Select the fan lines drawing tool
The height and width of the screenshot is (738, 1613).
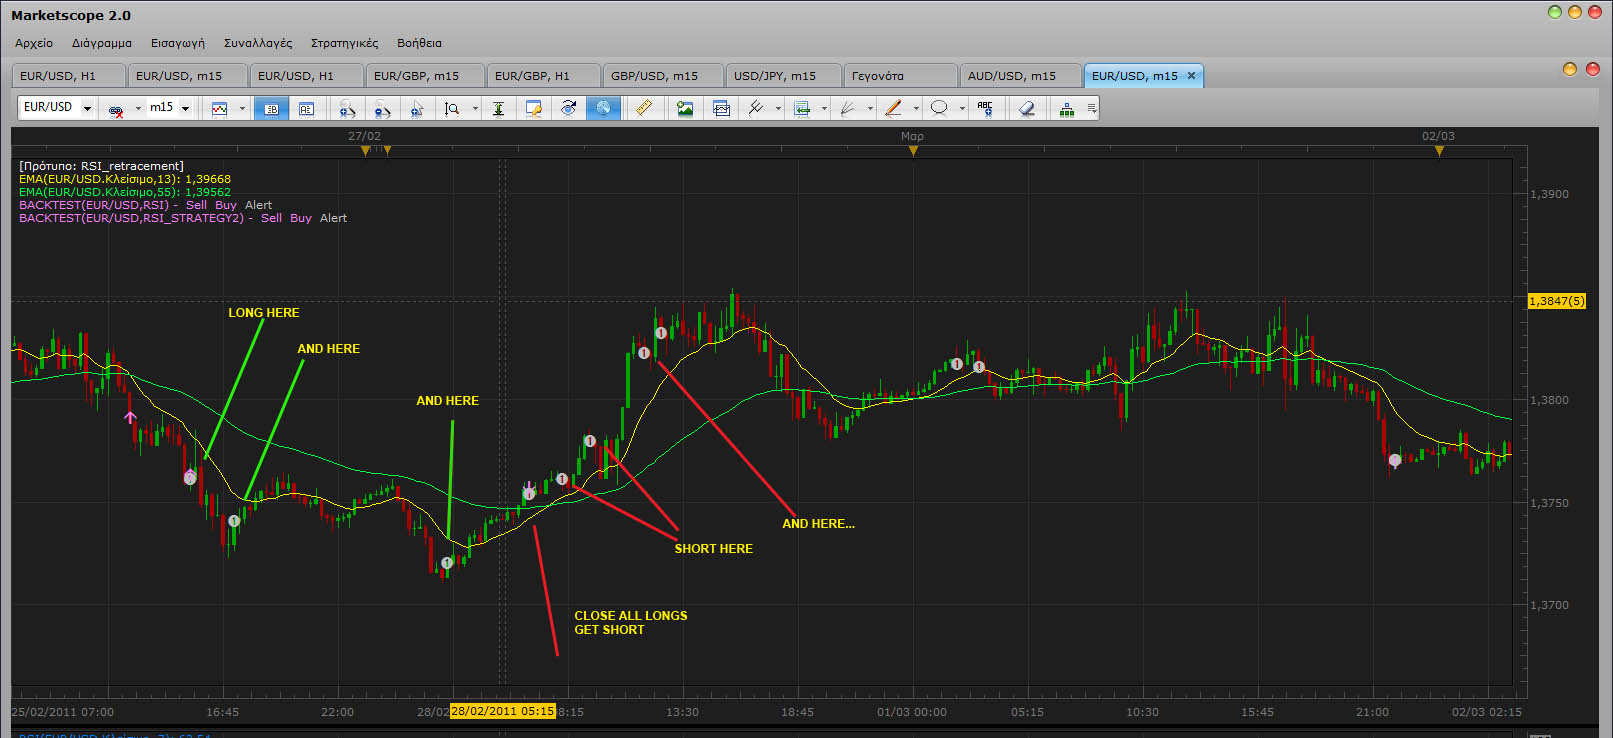point(848,108)
